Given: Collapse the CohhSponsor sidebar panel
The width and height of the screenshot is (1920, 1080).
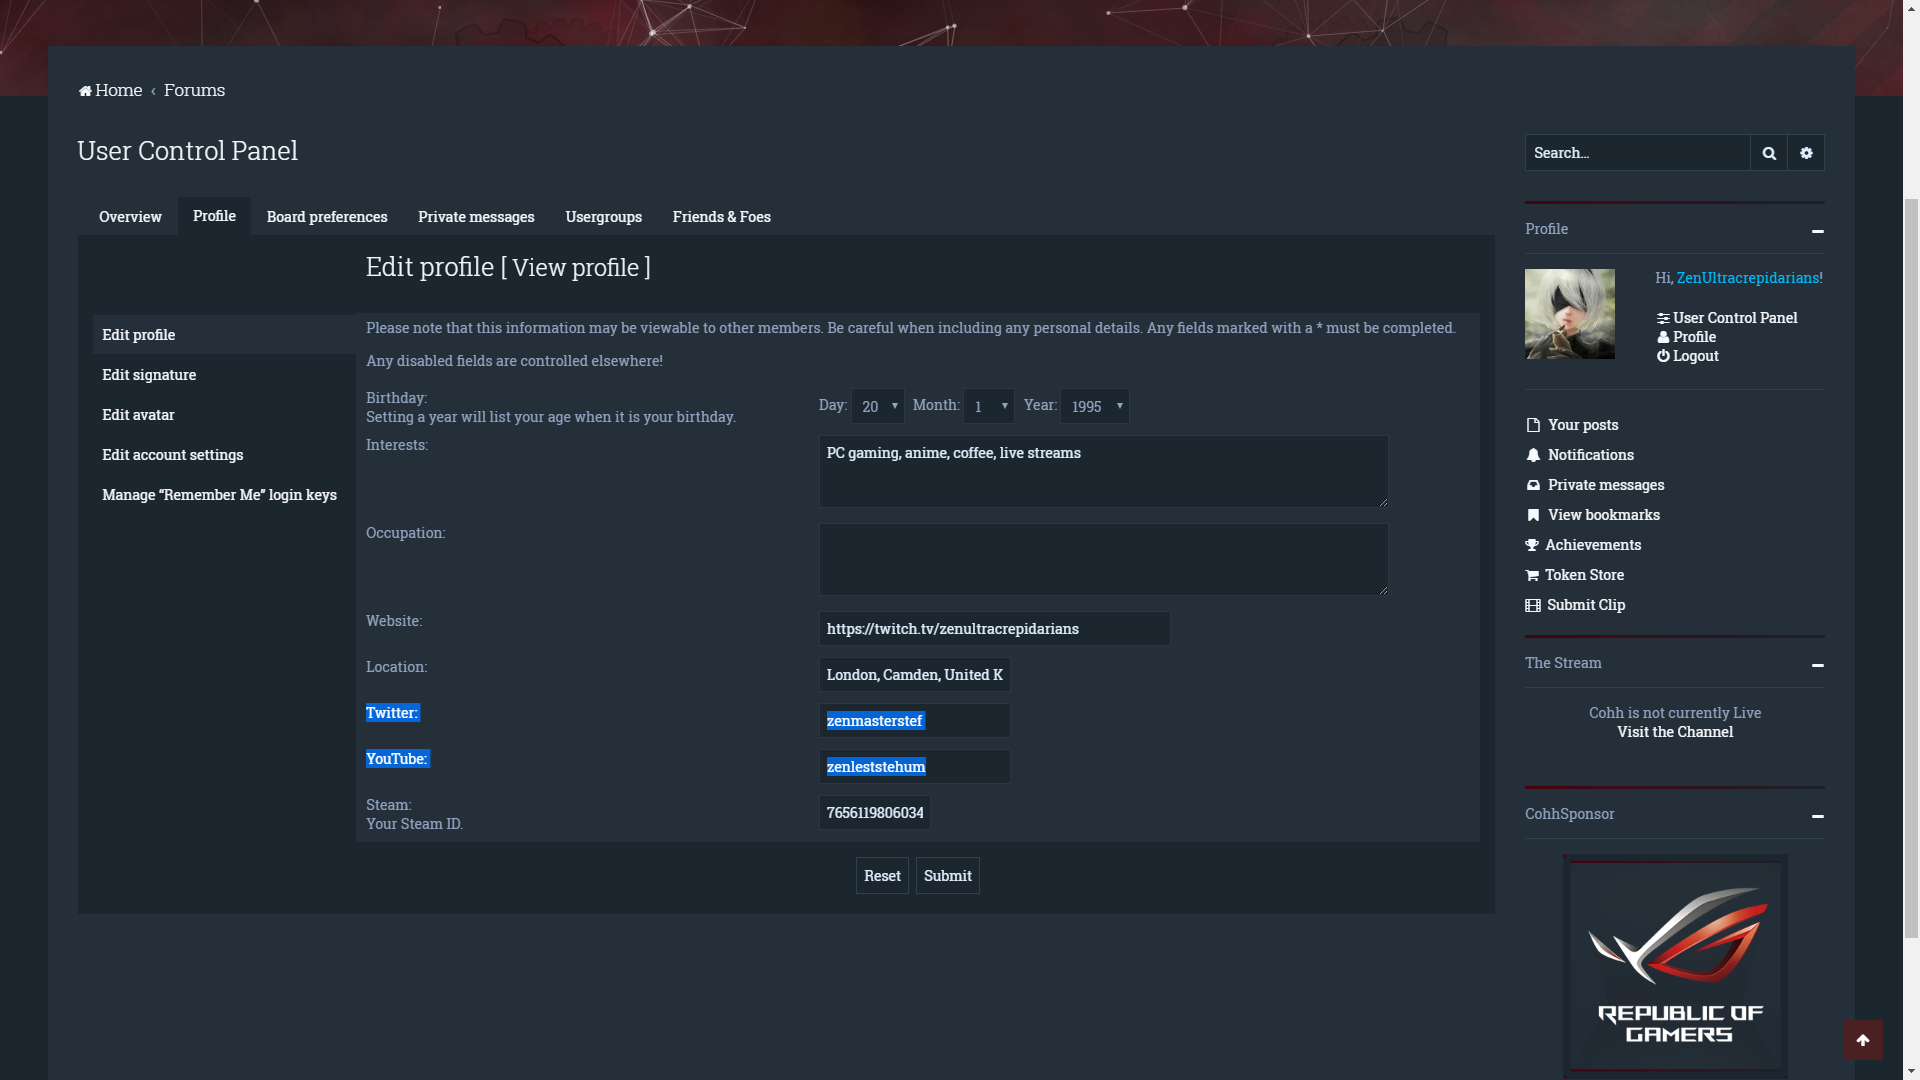Looking at the screenshot, I should pos(1817,816).
